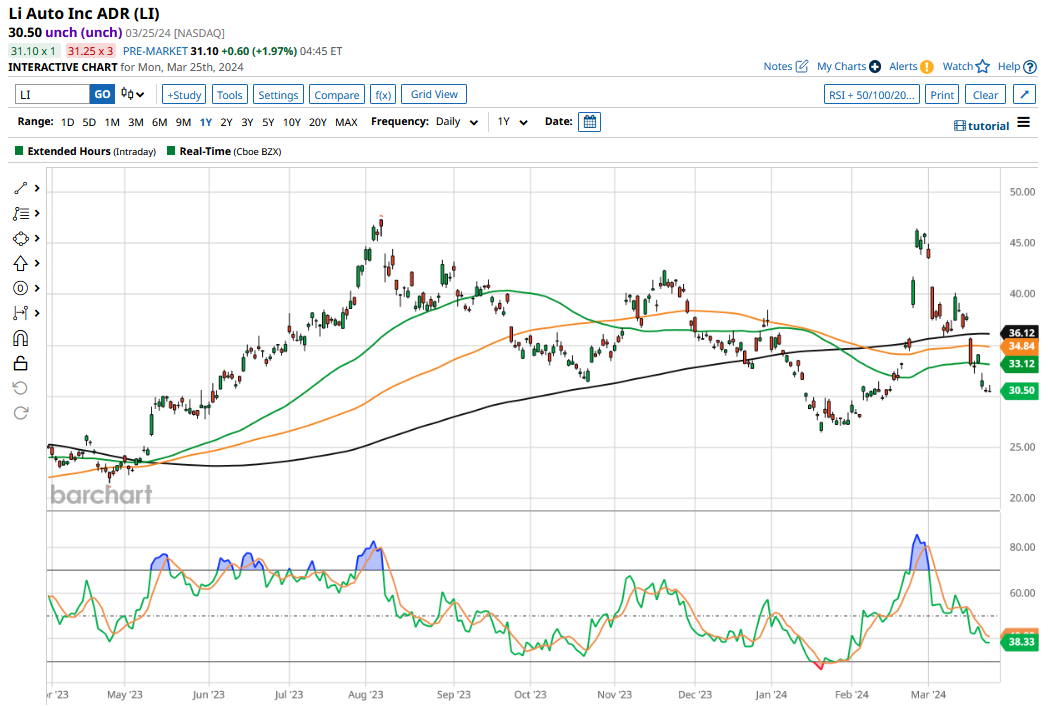This screenshot has width=1048, height=706.
Task: Select the 6M range option
Action: 159,122
